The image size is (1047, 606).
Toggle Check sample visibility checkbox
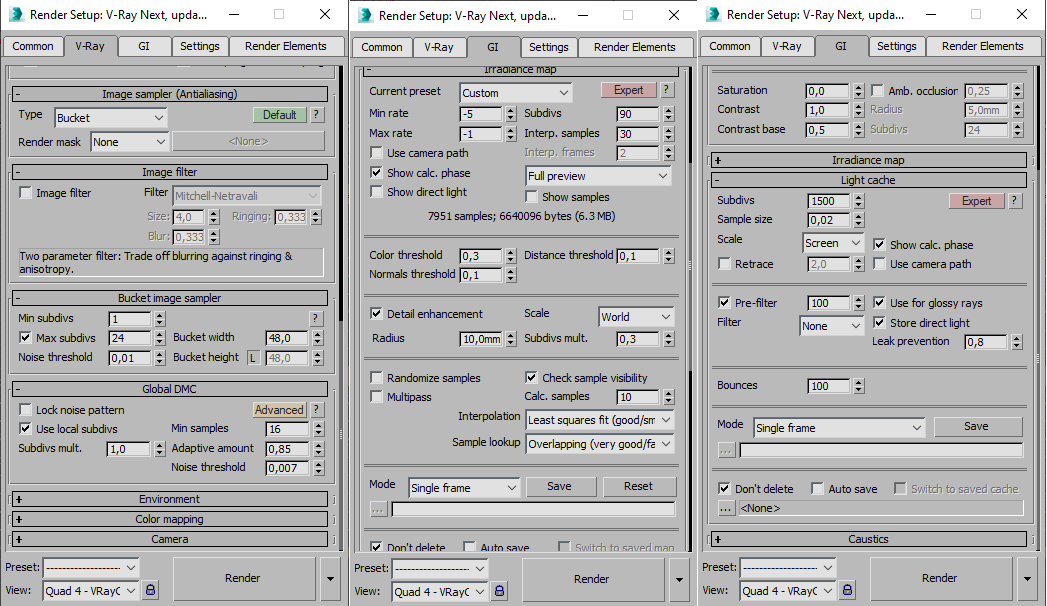click(x=532, y=378)
